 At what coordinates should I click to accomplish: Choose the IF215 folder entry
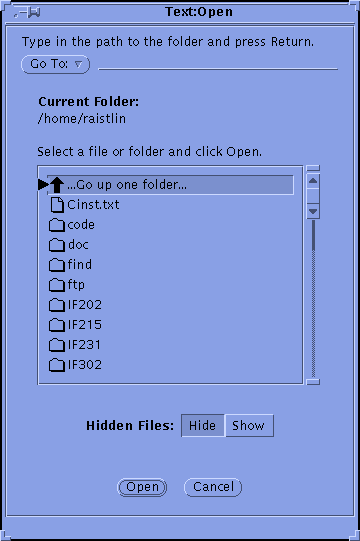tap(75, 325)
